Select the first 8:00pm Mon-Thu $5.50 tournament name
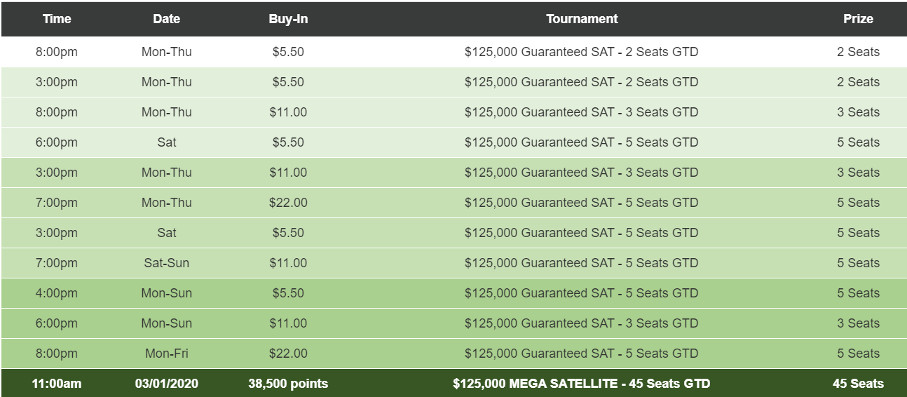907x397 pixels. tap(581, 52)
